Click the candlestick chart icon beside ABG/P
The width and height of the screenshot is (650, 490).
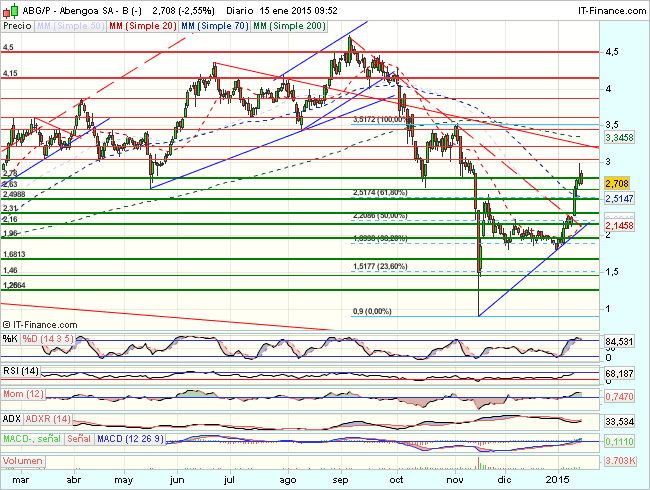click(10, 10)
